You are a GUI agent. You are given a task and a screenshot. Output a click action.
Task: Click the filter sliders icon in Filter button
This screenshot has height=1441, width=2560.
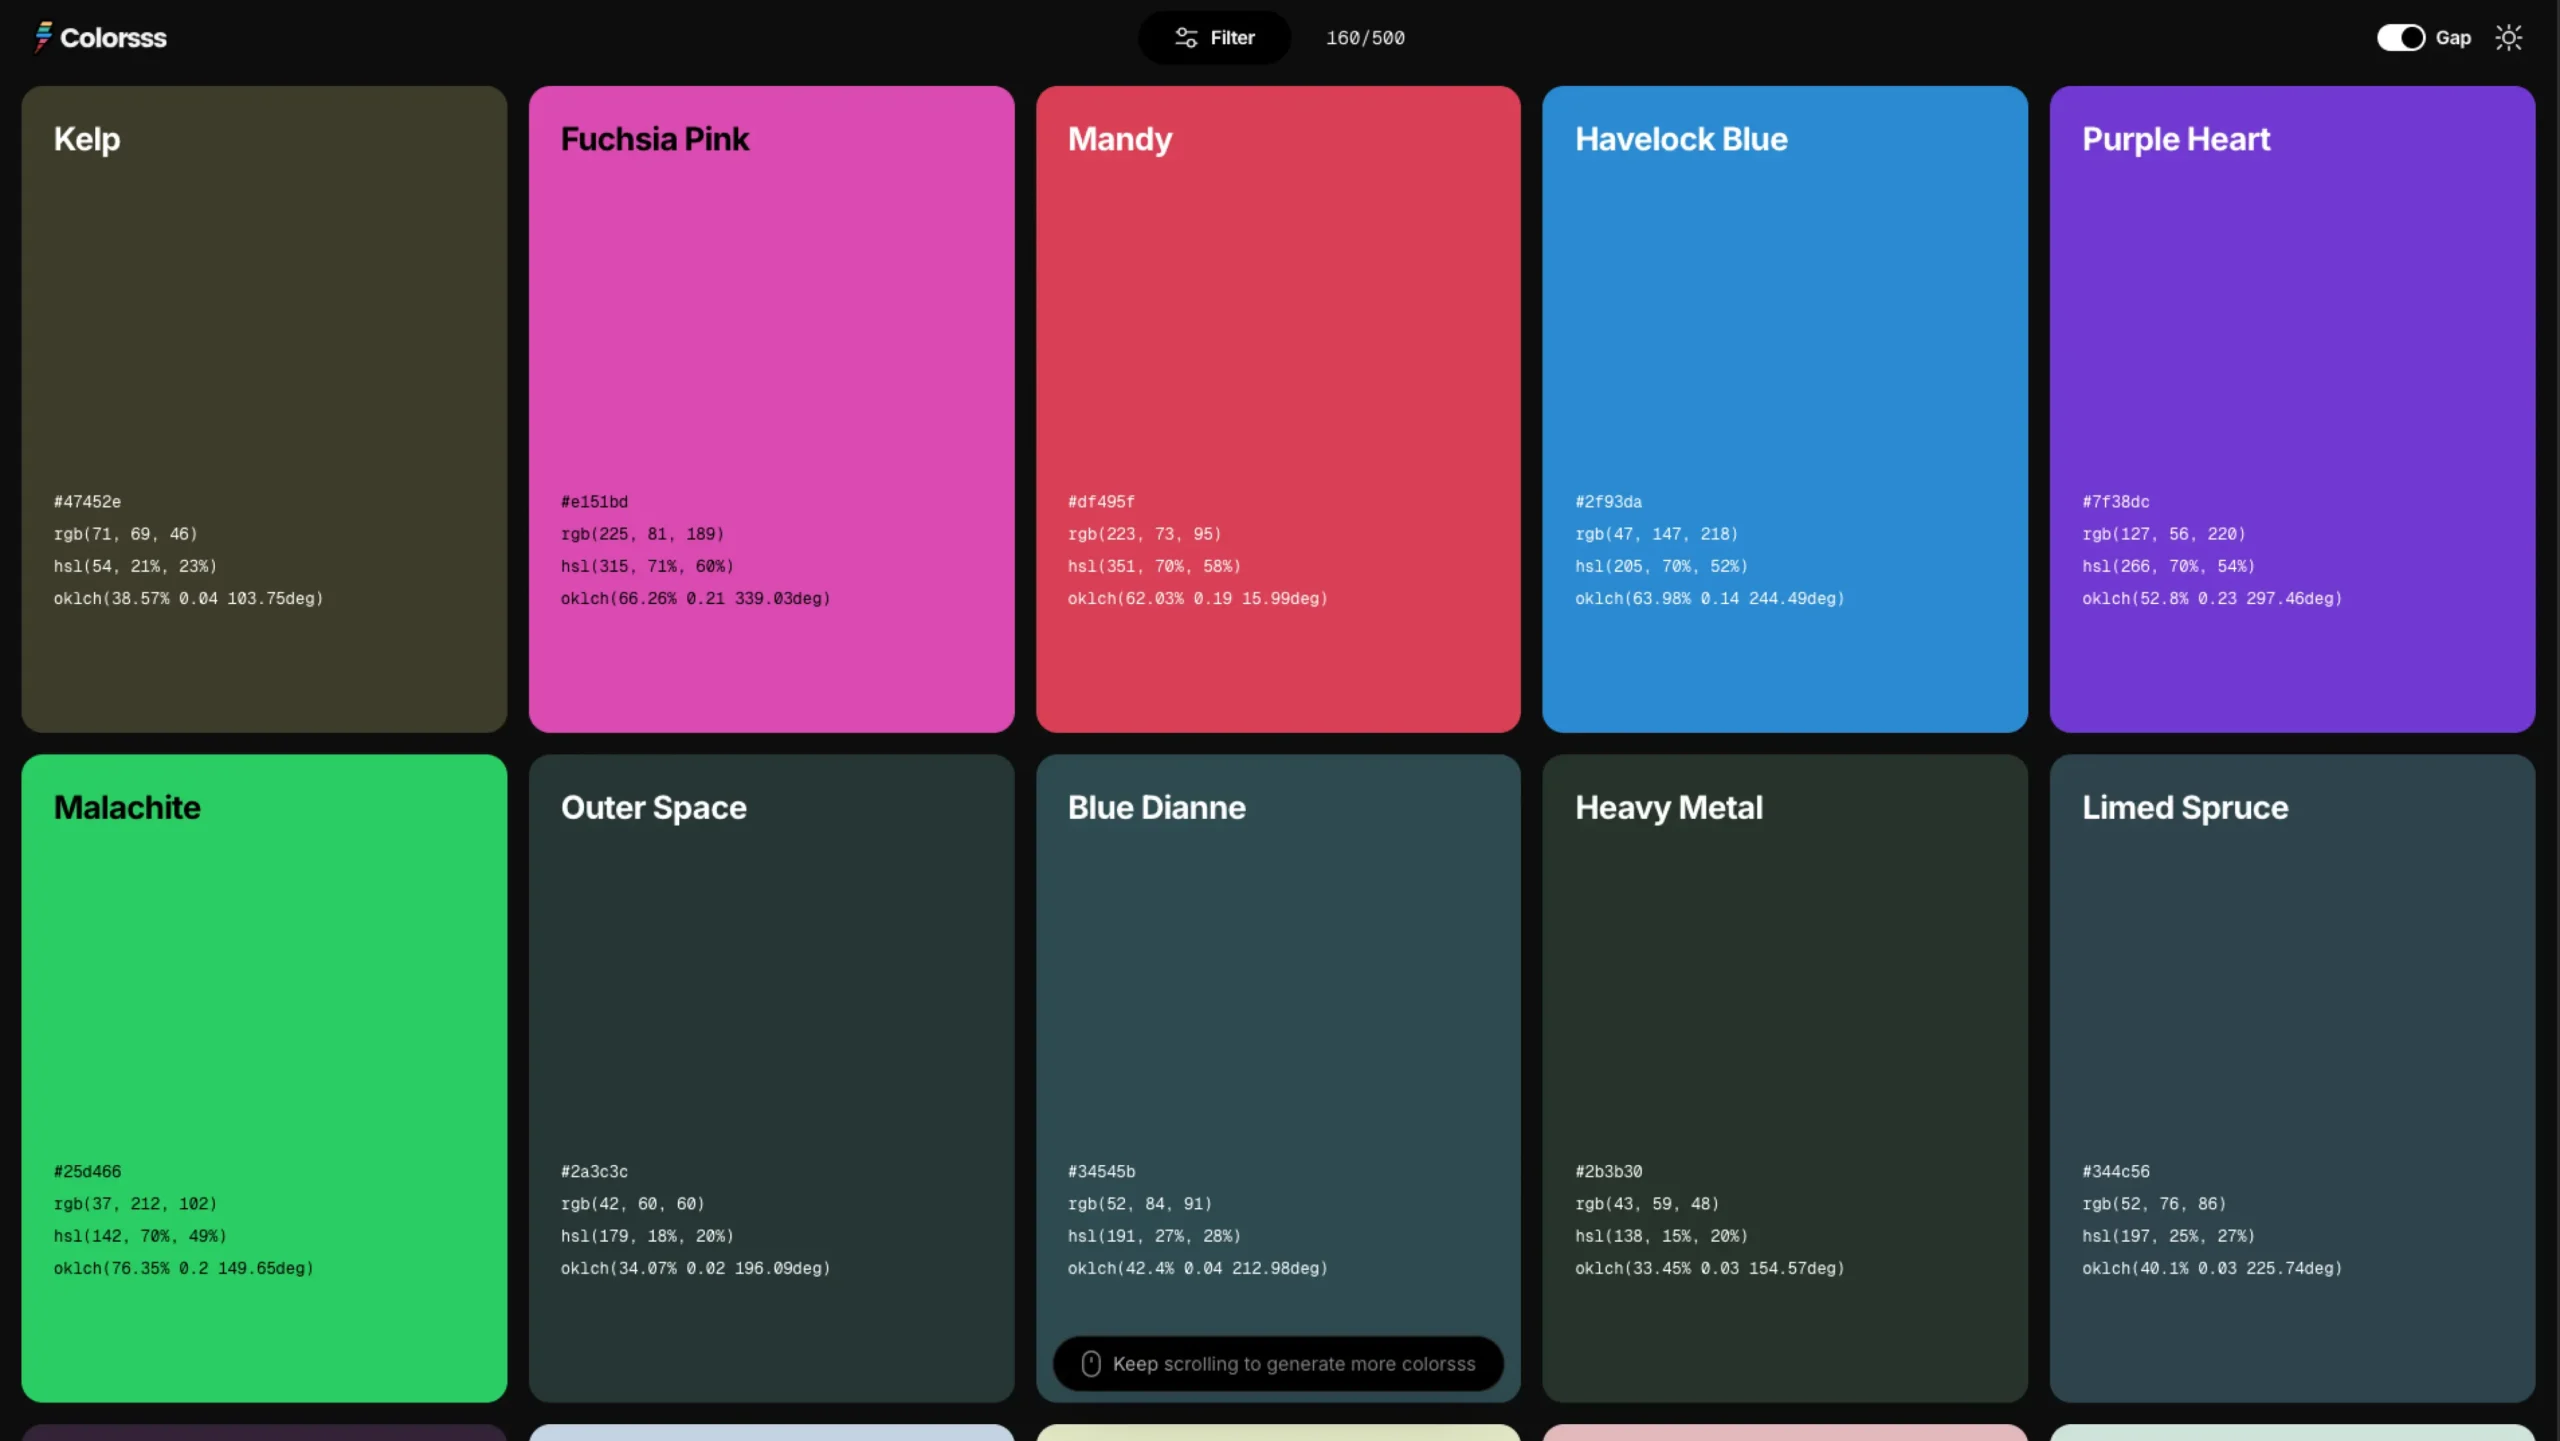pyautogui.click(x=1185, y=37)
